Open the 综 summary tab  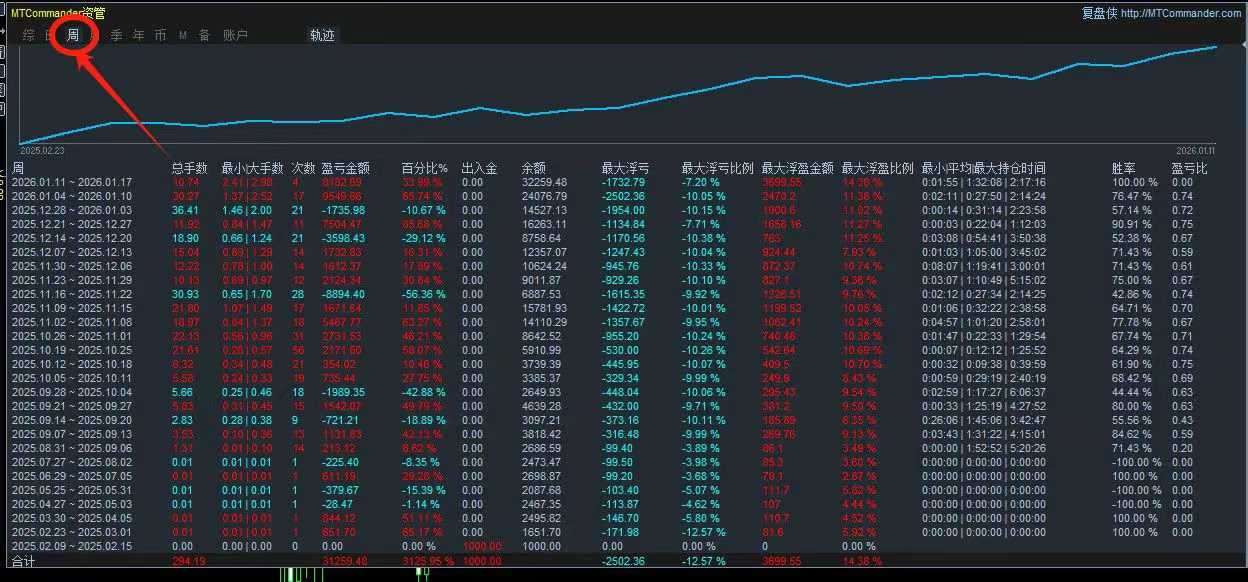coord(28,35)
